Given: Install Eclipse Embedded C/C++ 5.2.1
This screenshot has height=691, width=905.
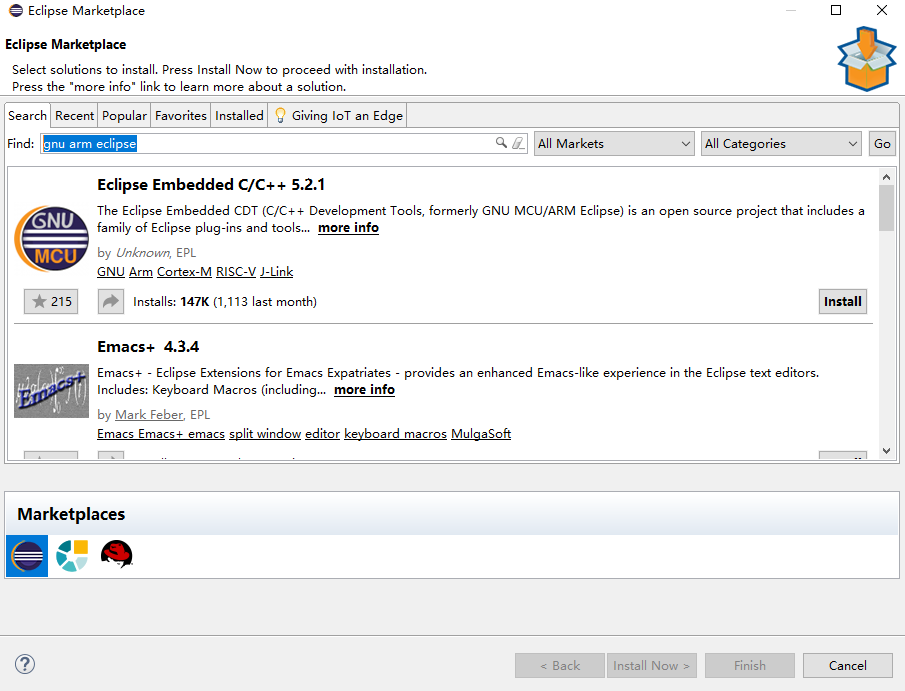Looking at the screenshot, I should click(843, 301).
